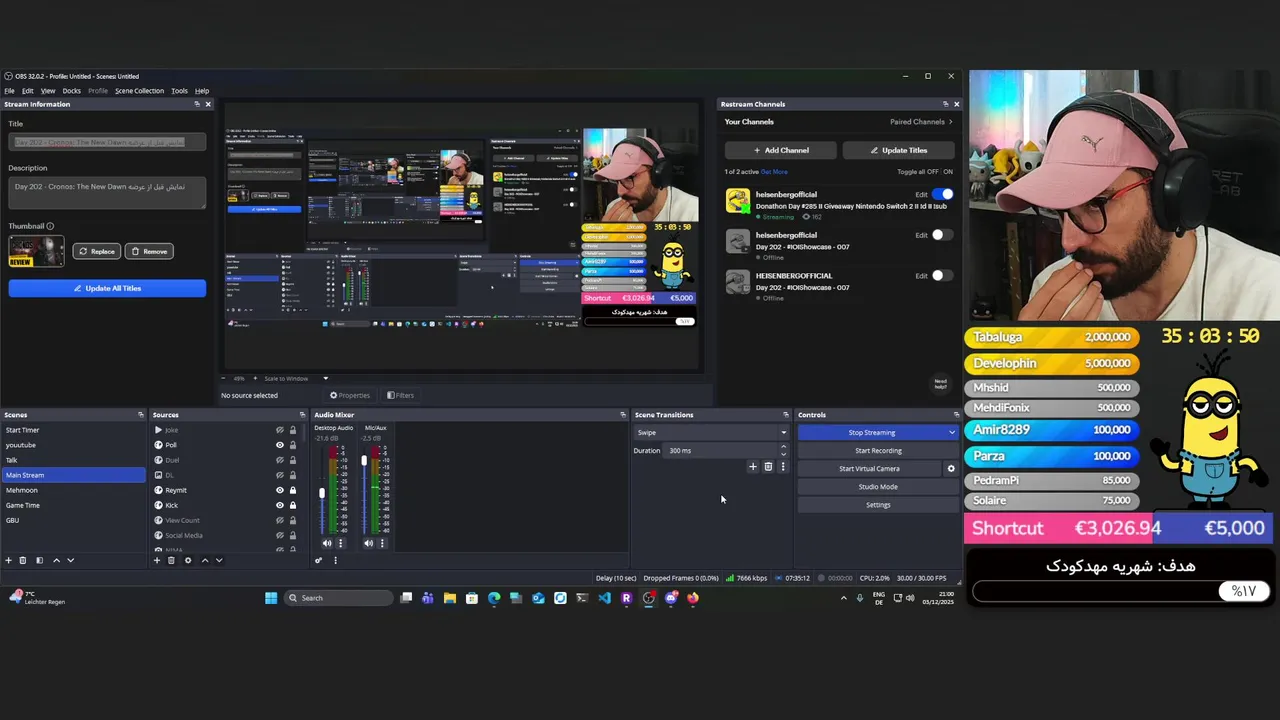Add a scene transition with the plus icon
The height and width of the screenshot is (720, 1280).
click(753, 466)
